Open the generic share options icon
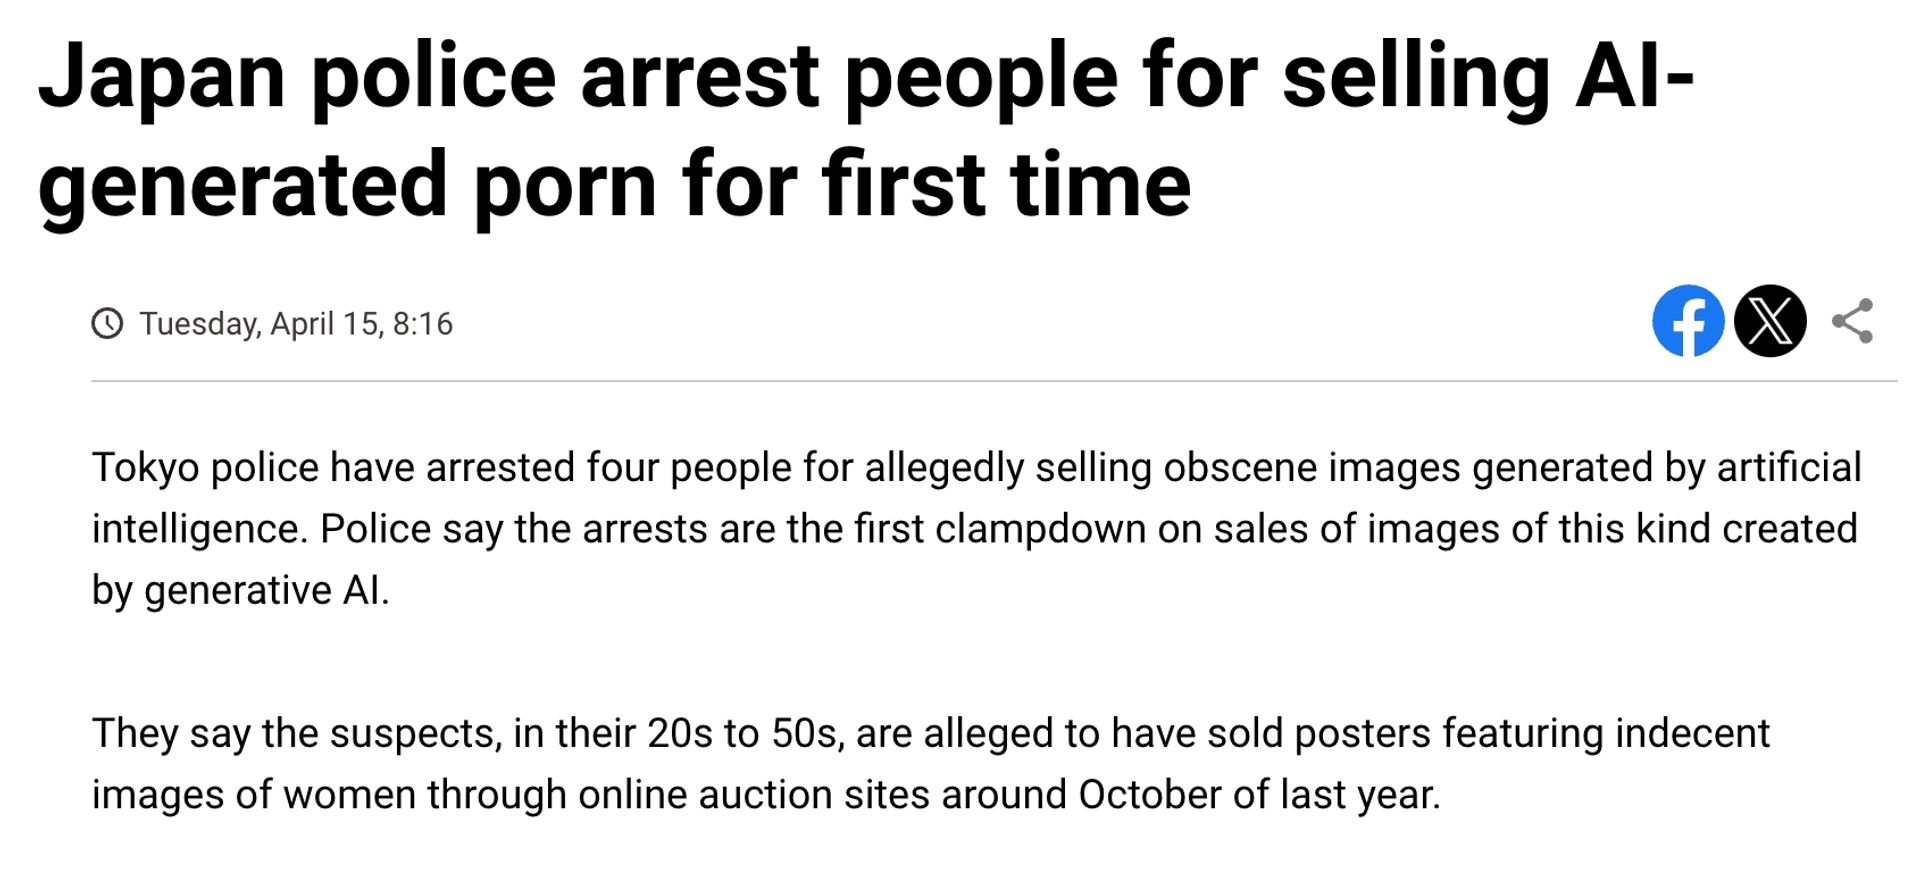This screenshot has height=873, width=1920. click(1852, 321)
